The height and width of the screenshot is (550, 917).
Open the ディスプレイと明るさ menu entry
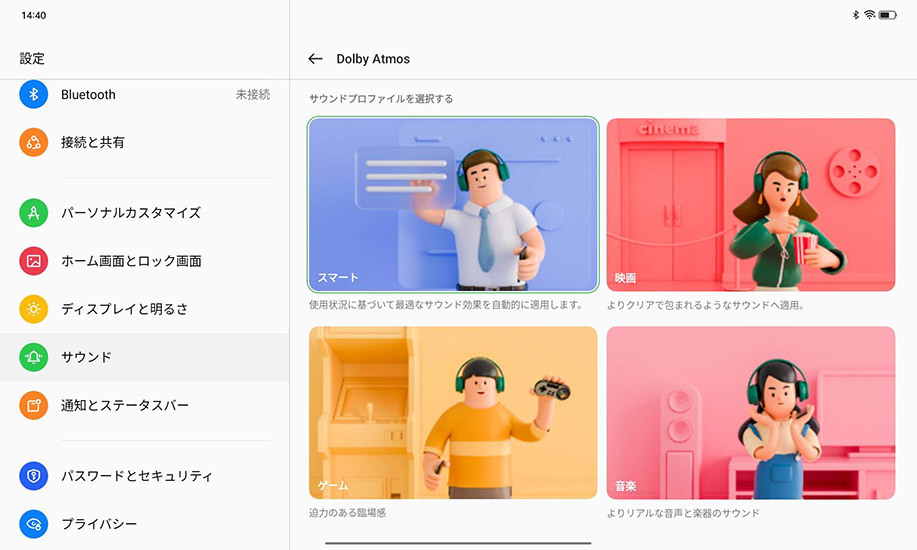click(x=124, y=309)
